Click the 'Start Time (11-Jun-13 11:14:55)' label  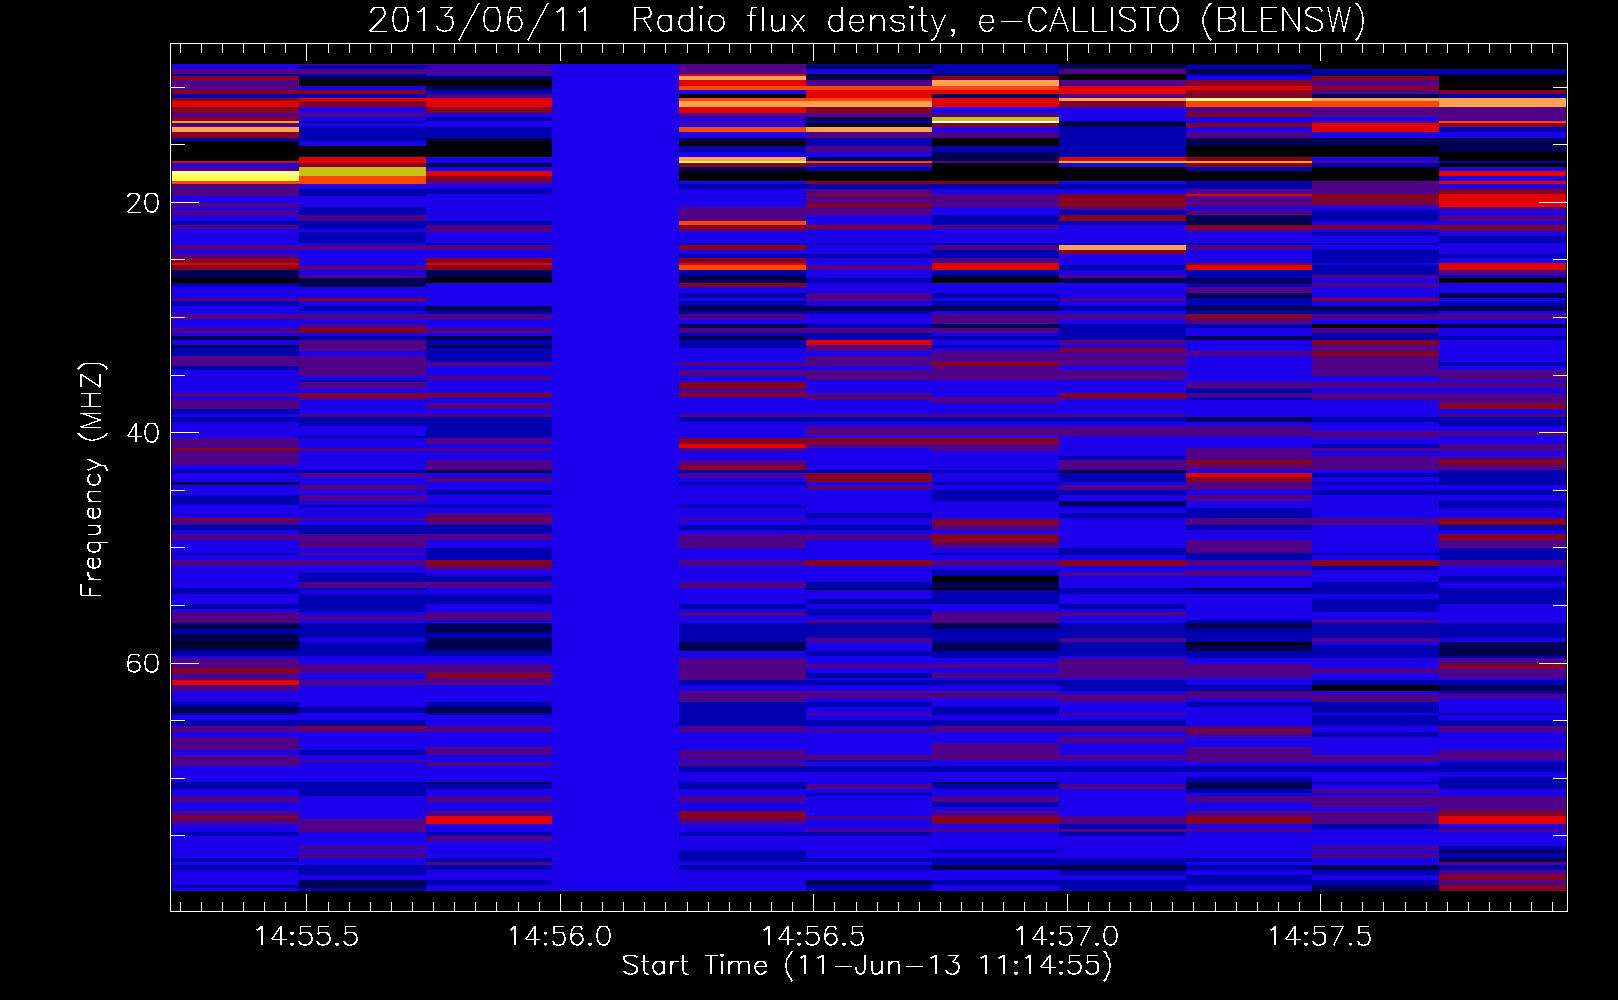867,966
